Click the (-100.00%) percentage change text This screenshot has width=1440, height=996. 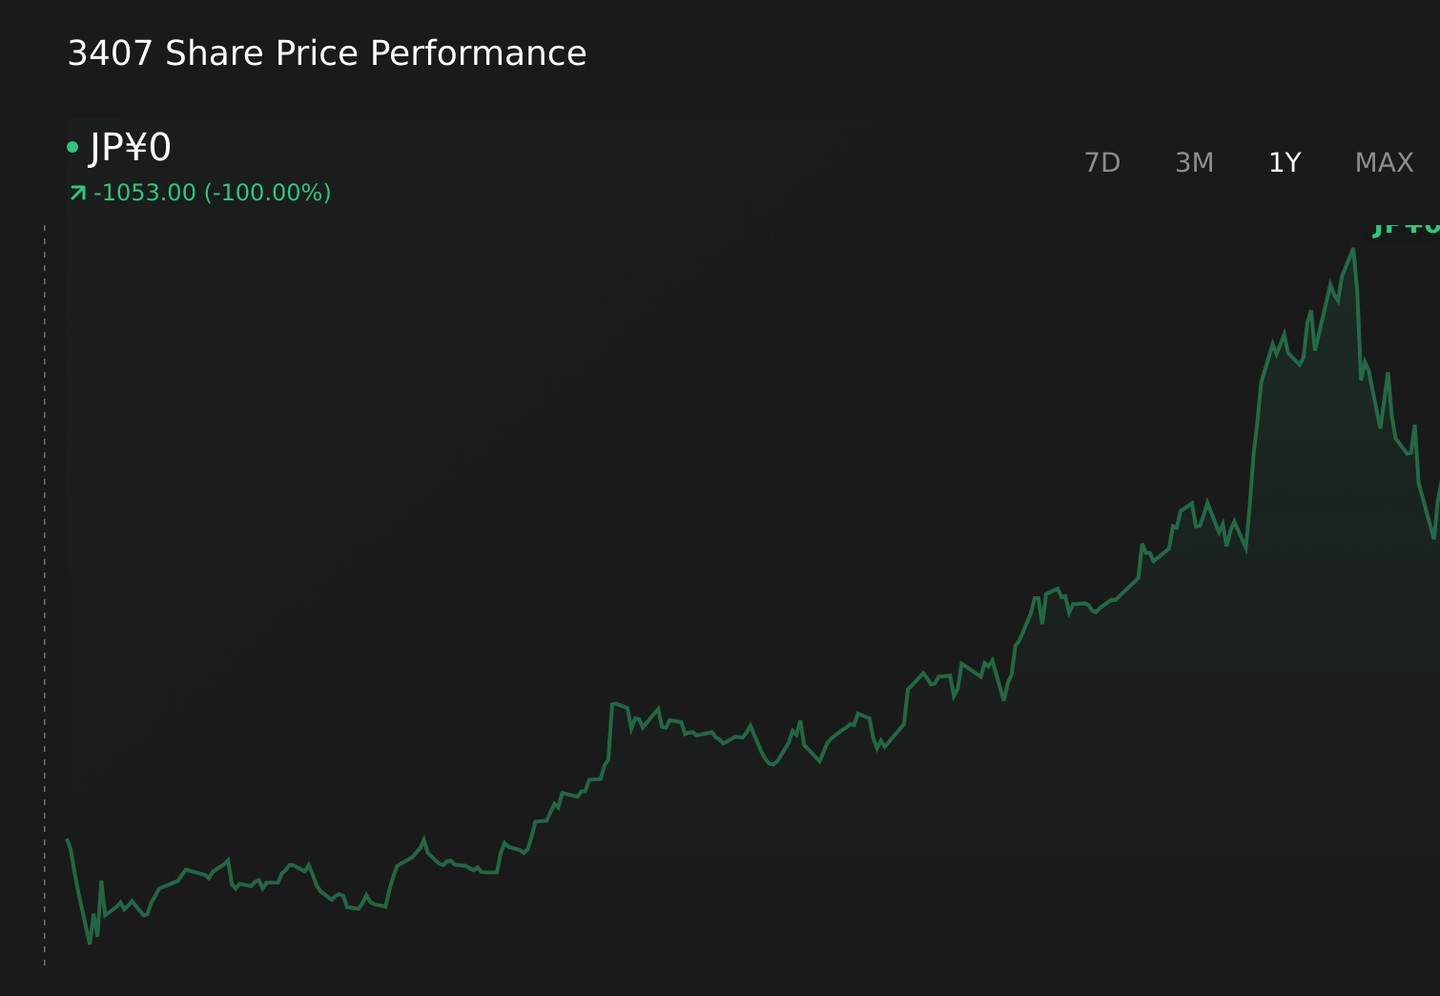click(x=267, y=192)
